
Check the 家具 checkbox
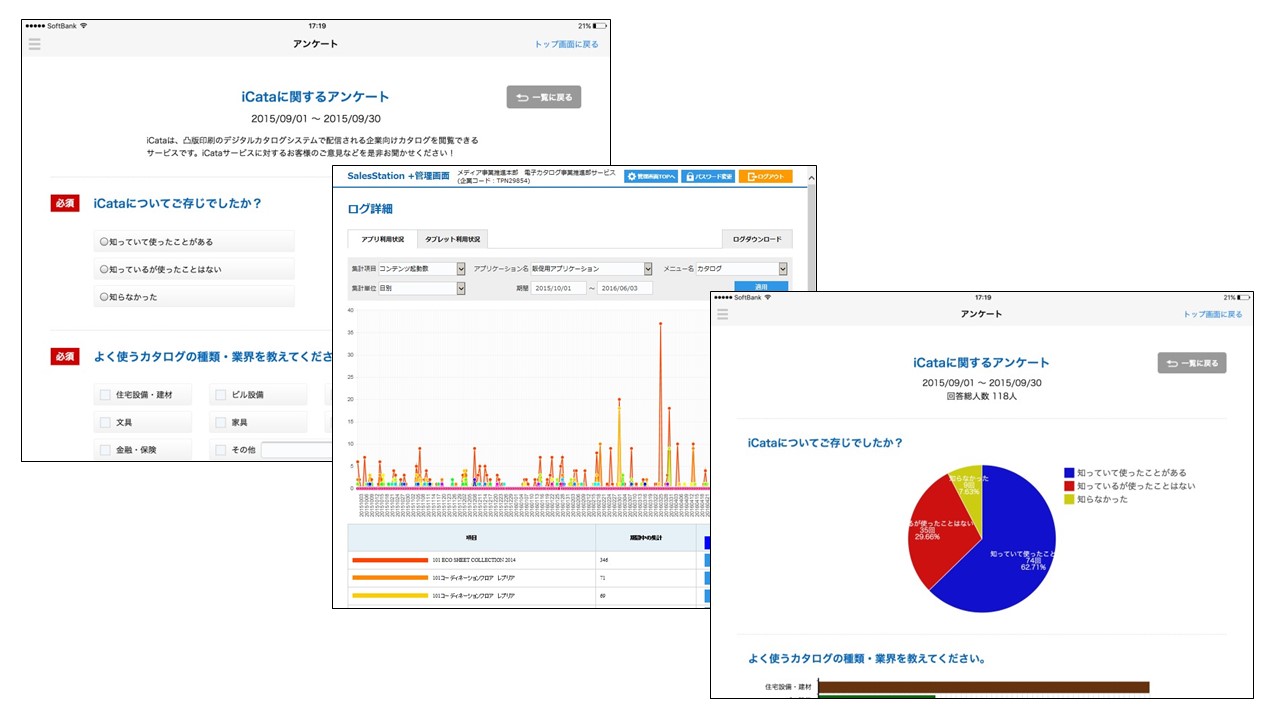click(x=221, y=423)
